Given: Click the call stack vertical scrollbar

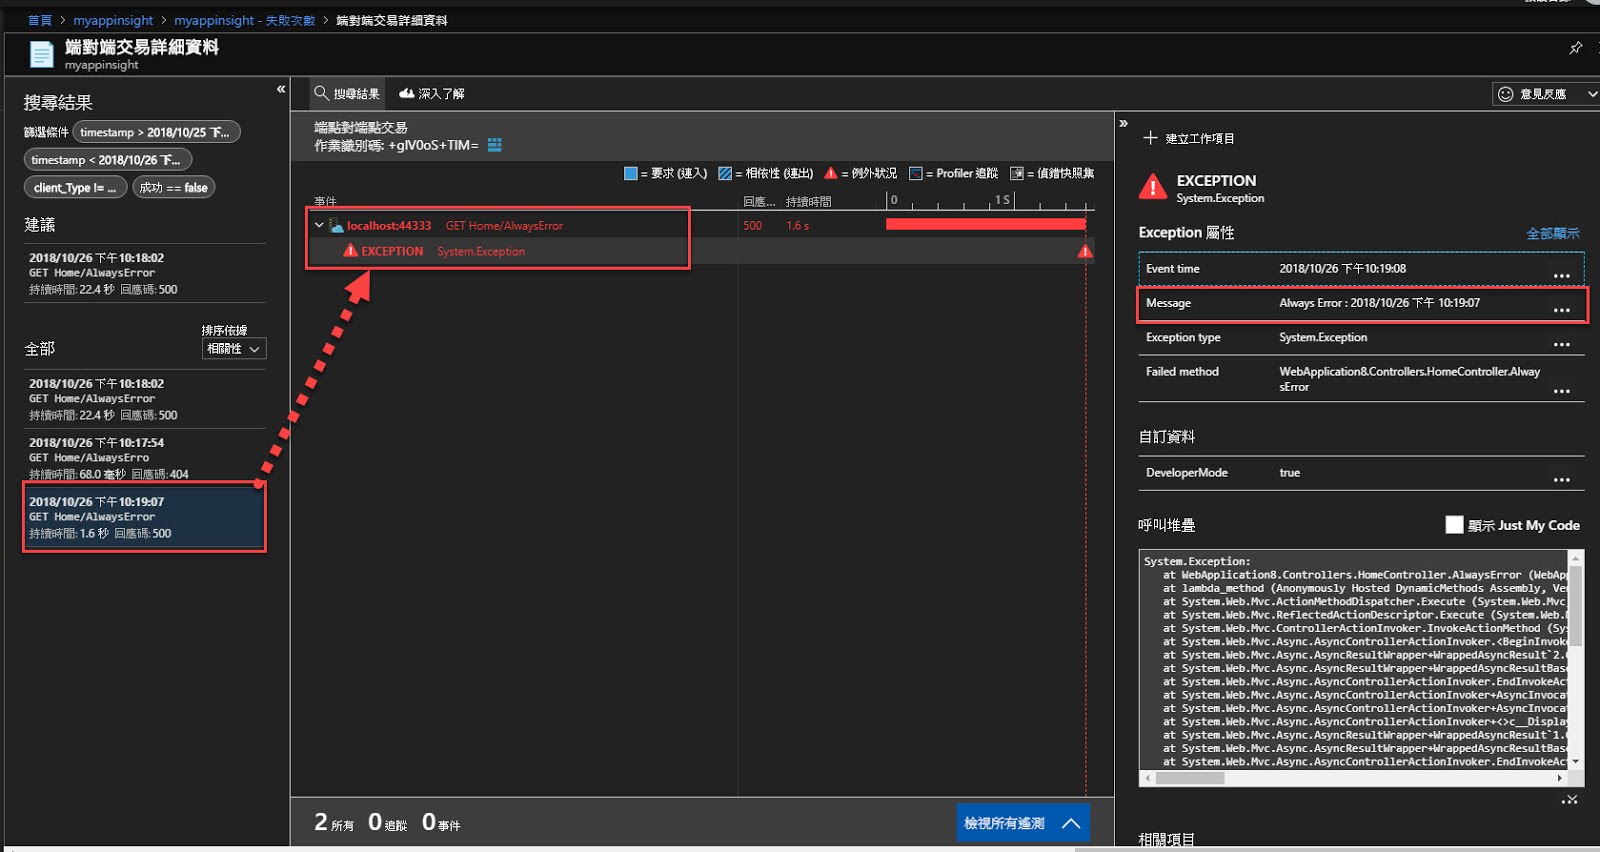Looking at the screenshot, I should (x=1576, y=608).
